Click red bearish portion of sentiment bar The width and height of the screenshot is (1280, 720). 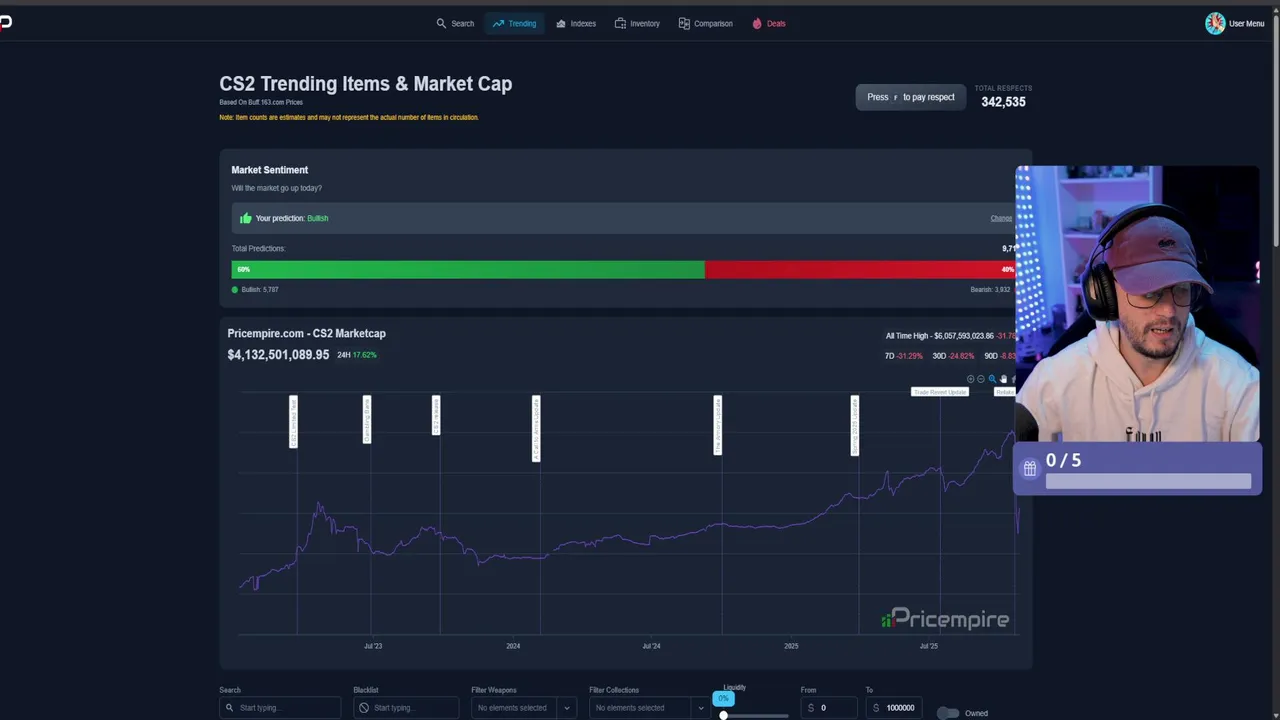860,269
